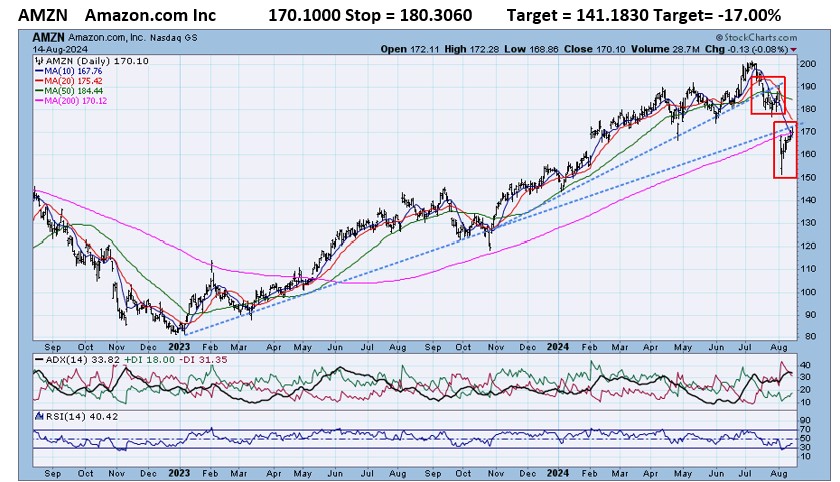The width and height of the screenshot is (840, 482).
Task: Click the ADX(14) 33.82 indicator label
Action: click(x=82, y=359)
